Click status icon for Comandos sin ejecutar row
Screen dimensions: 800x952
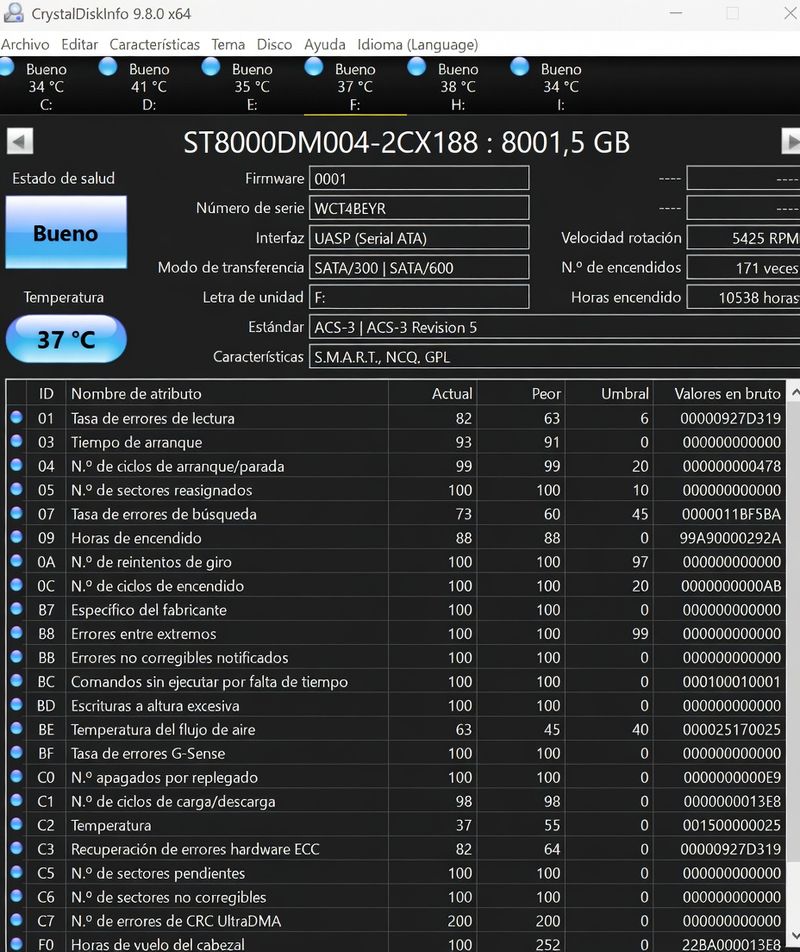click(x=16, y=681)
